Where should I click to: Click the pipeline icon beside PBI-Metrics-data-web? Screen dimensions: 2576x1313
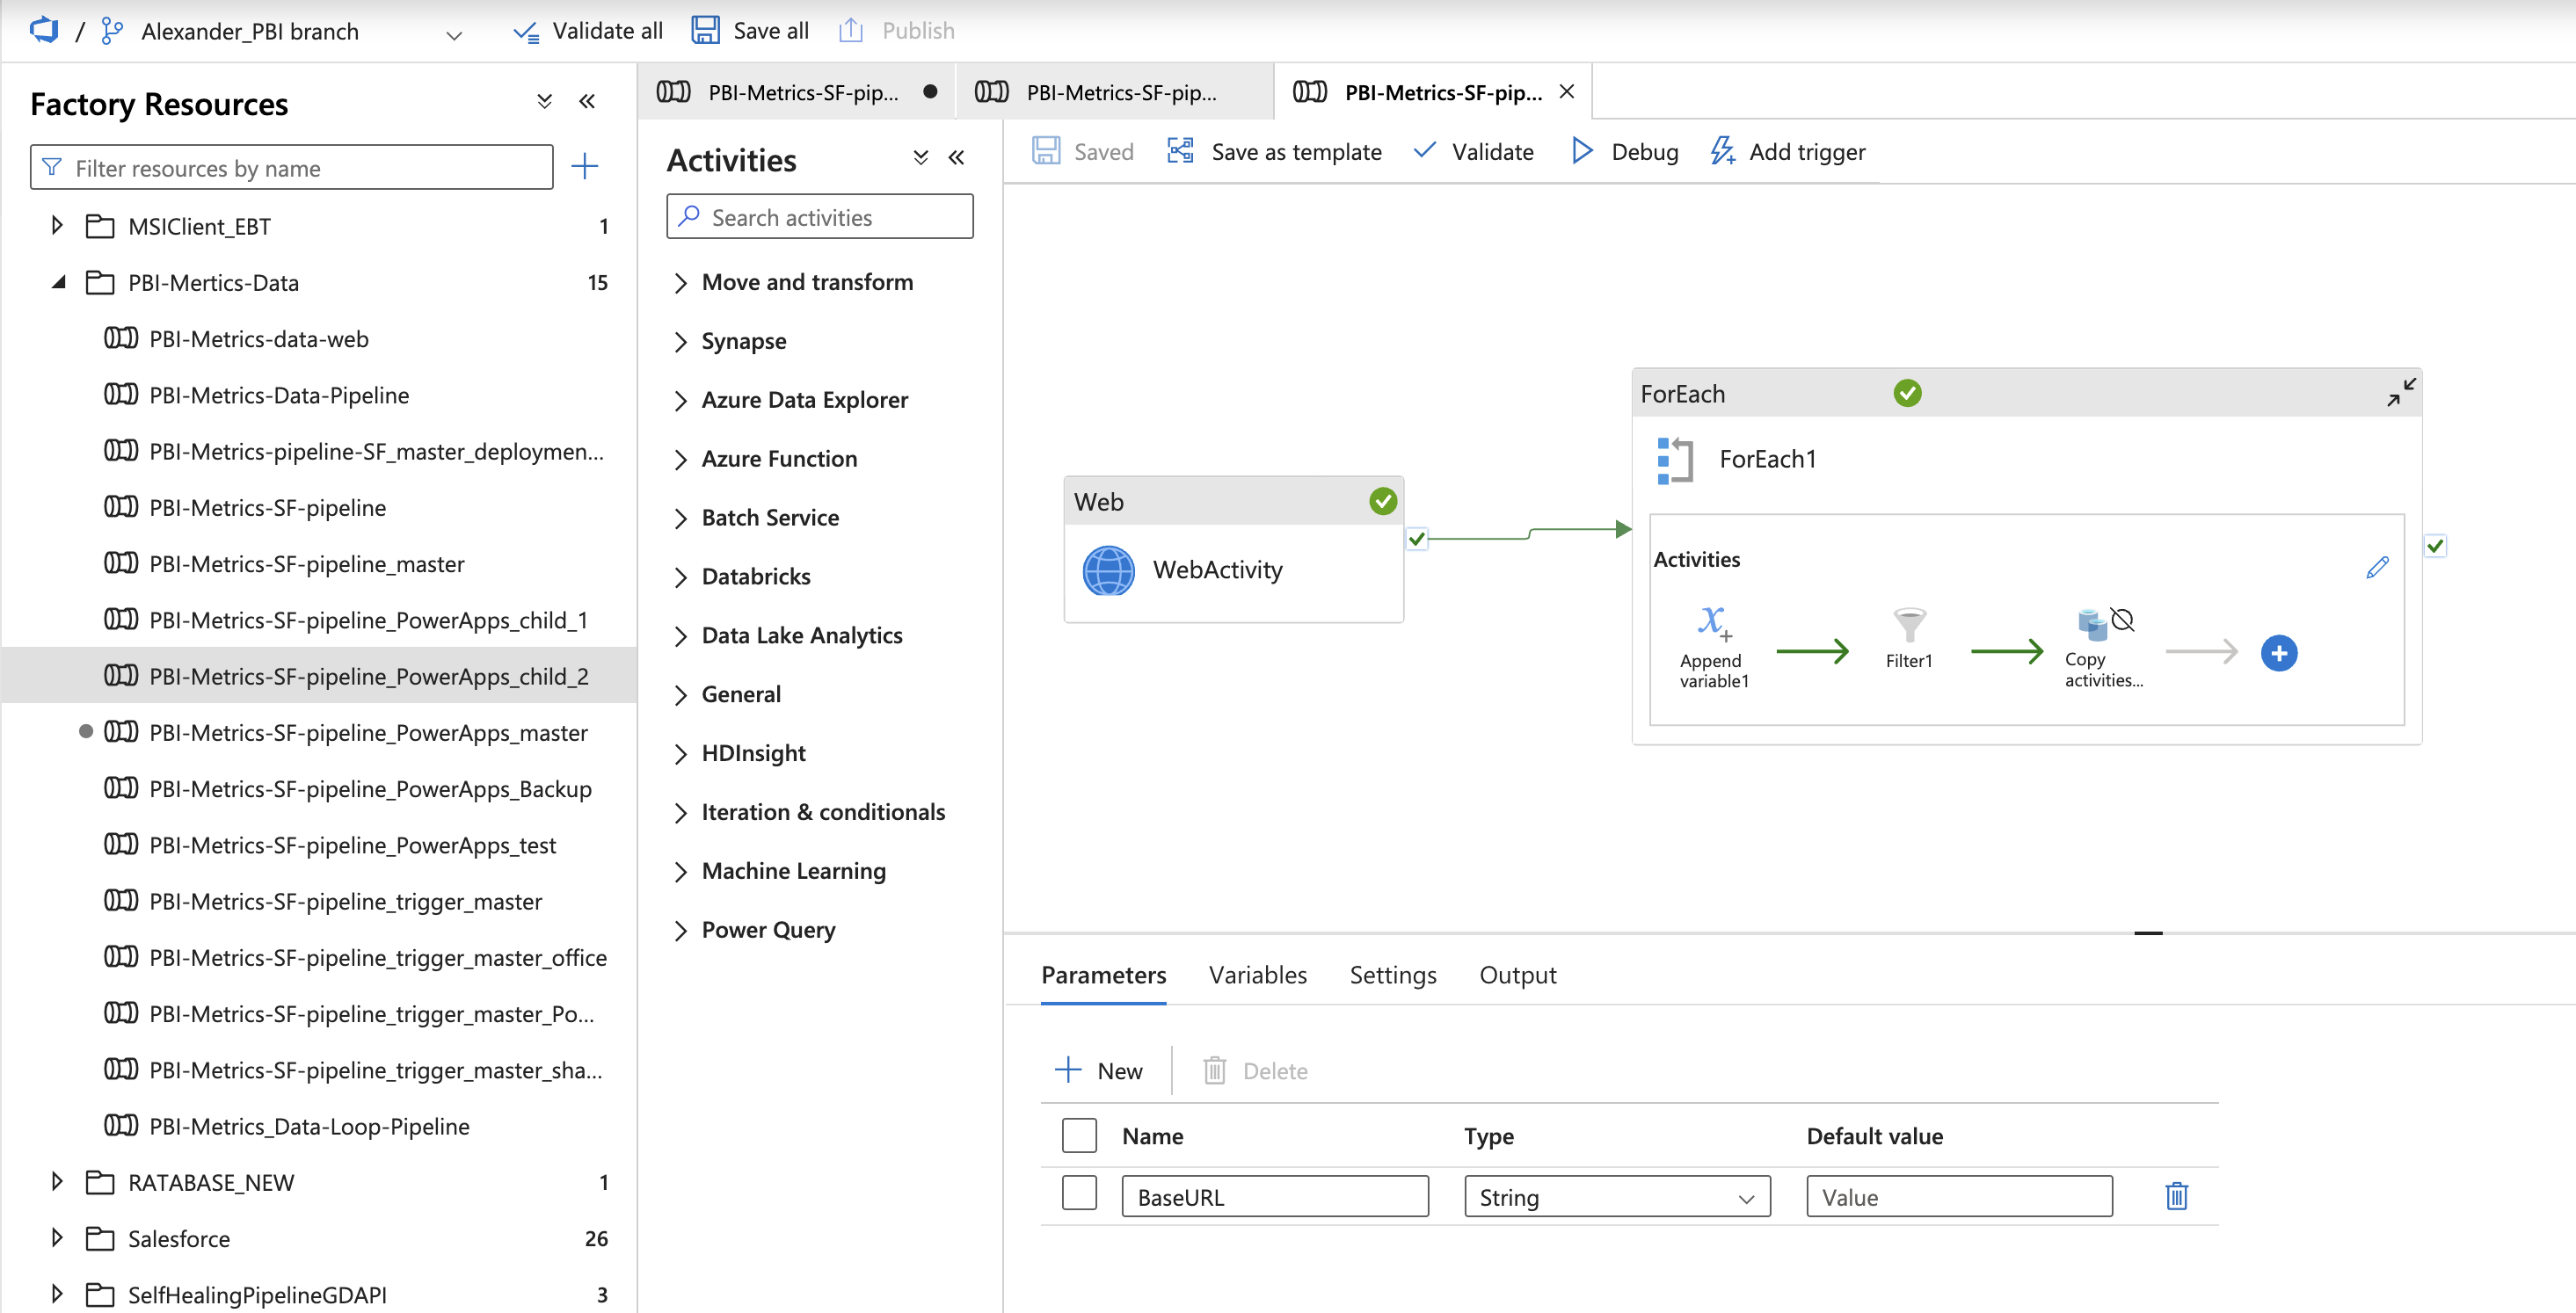121,338
